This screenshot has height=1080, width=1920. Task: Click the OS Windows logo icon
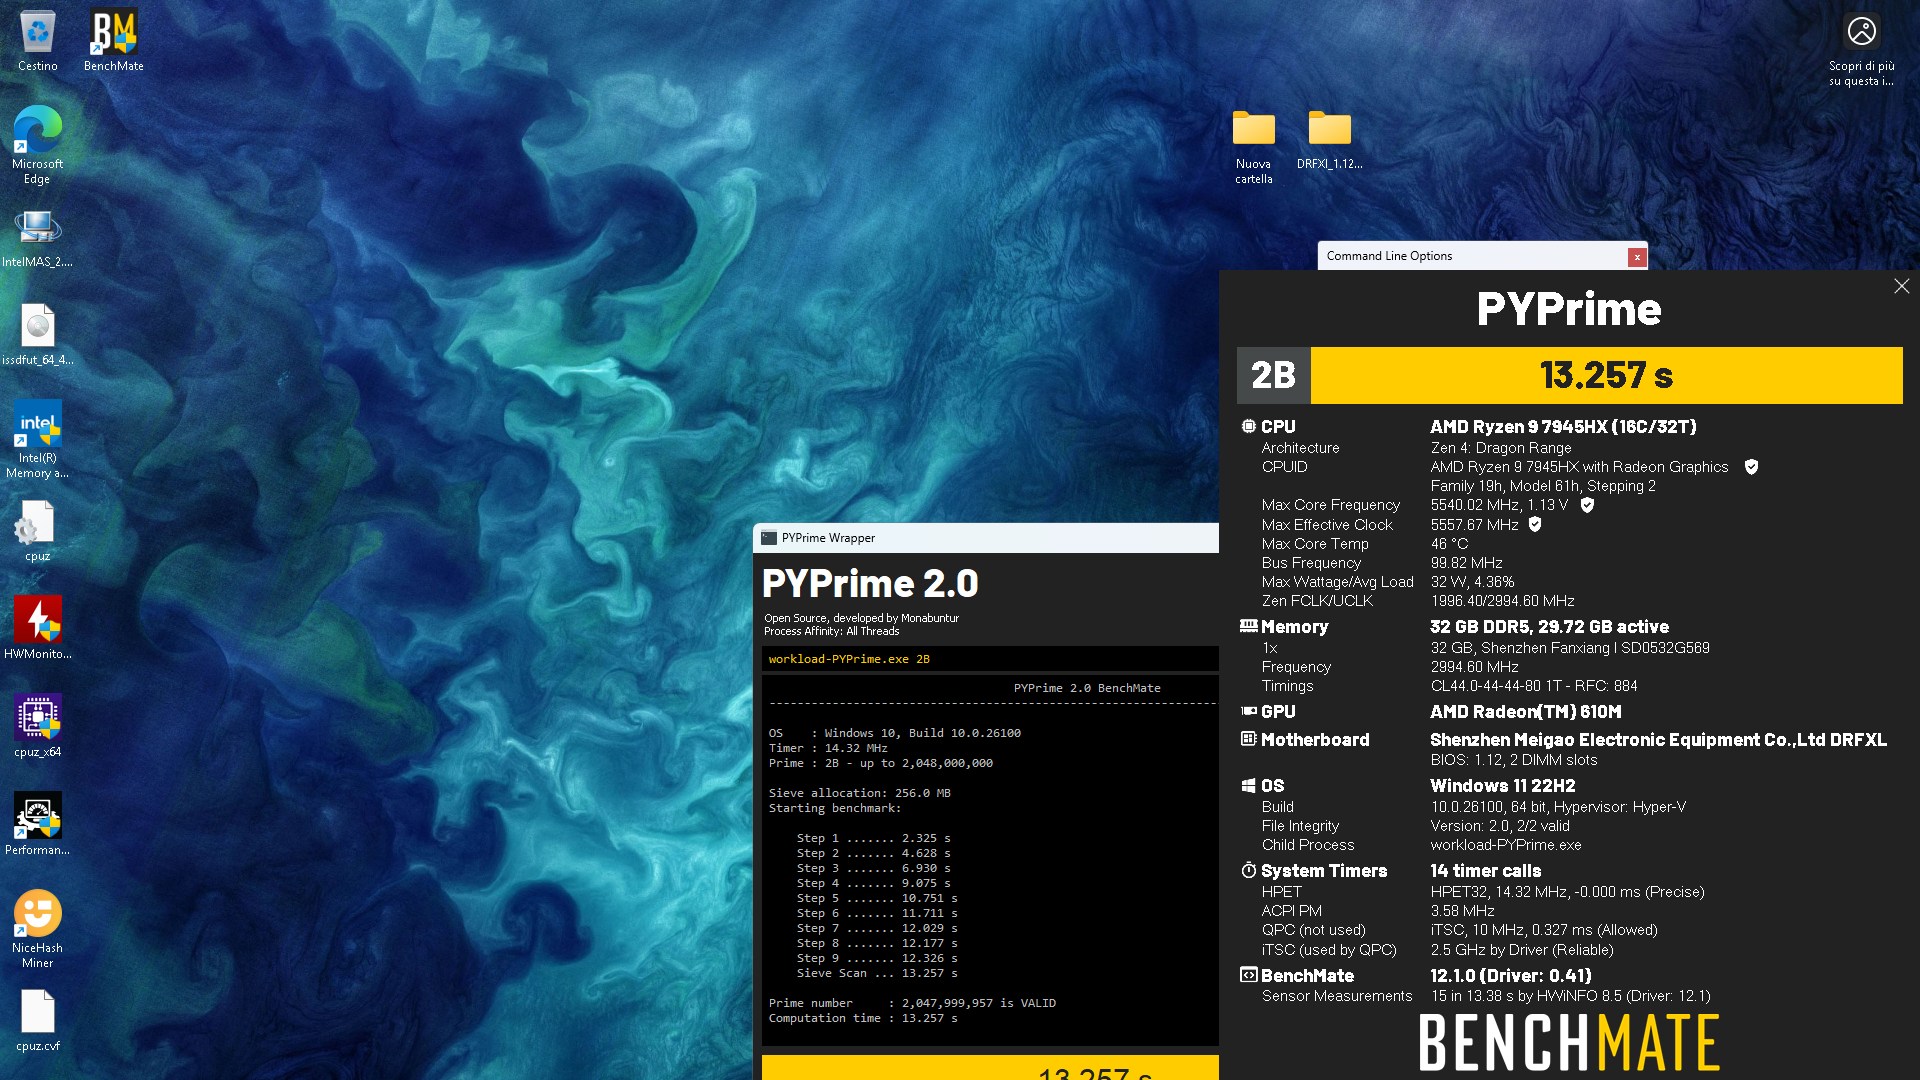(x=1248, y=786)
